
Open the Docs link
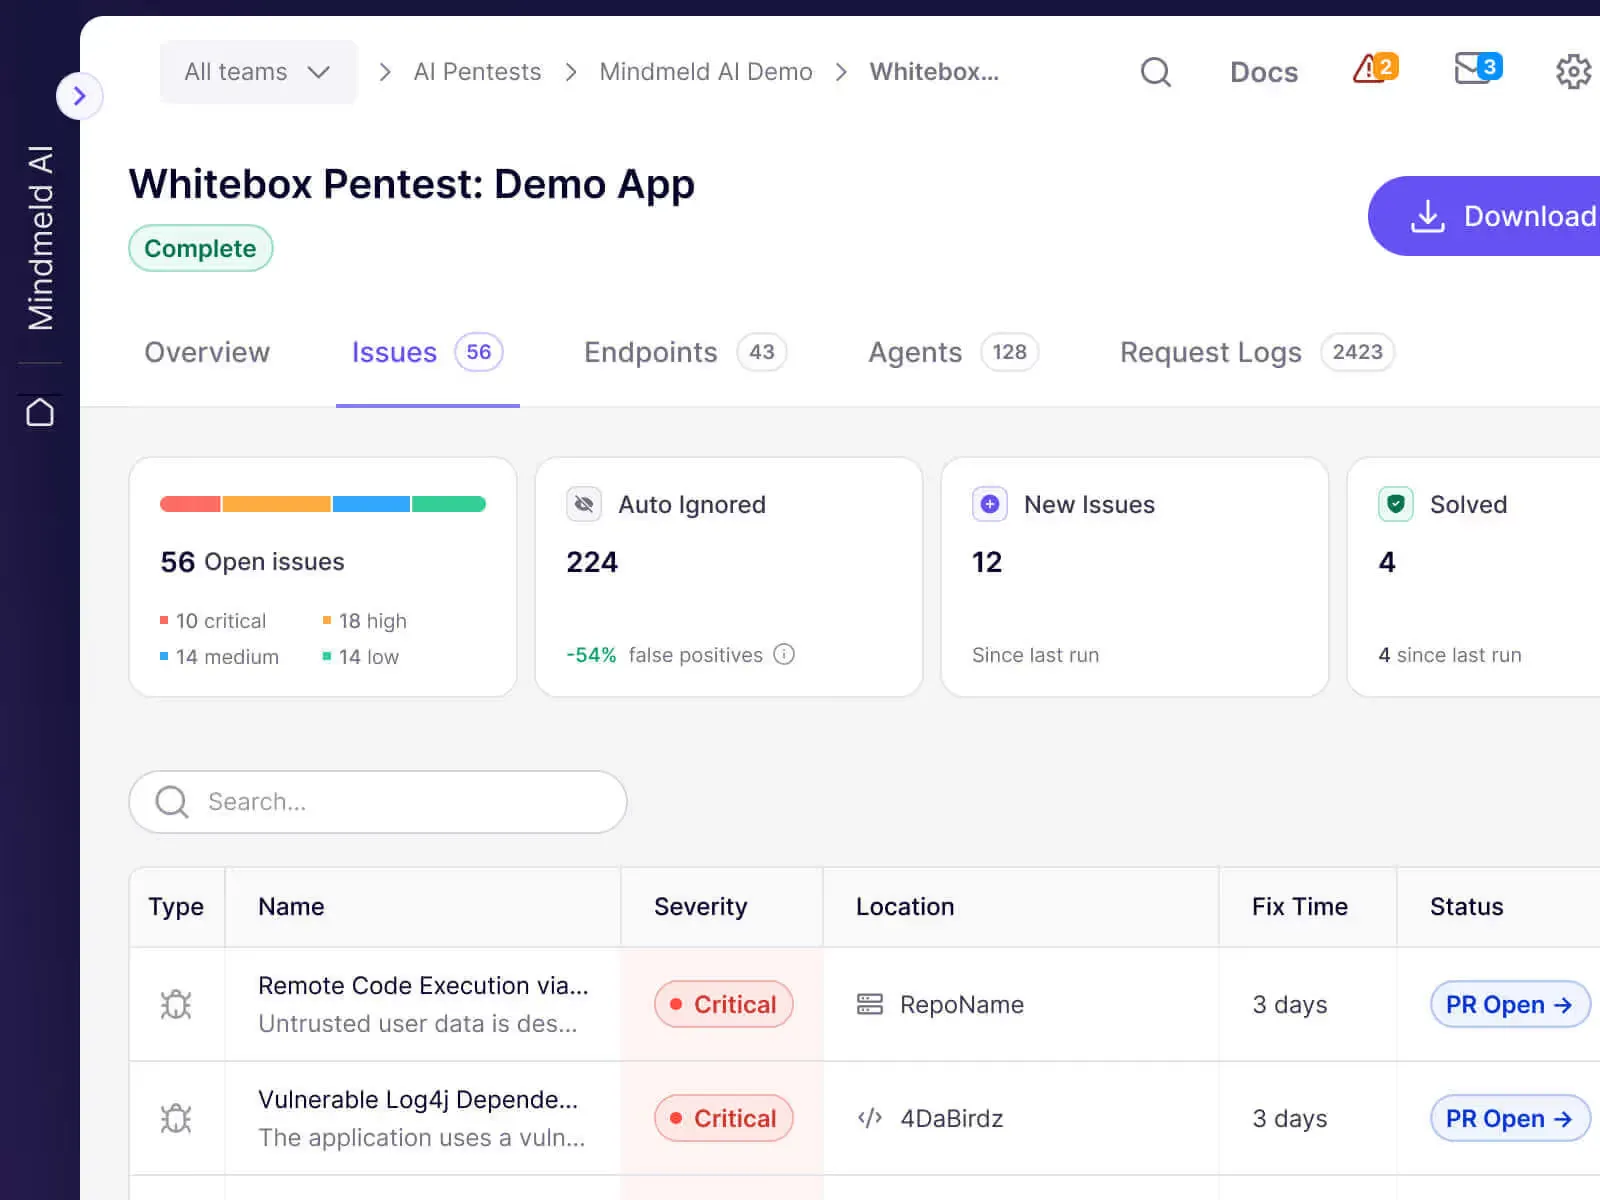tap(1263, 71)
